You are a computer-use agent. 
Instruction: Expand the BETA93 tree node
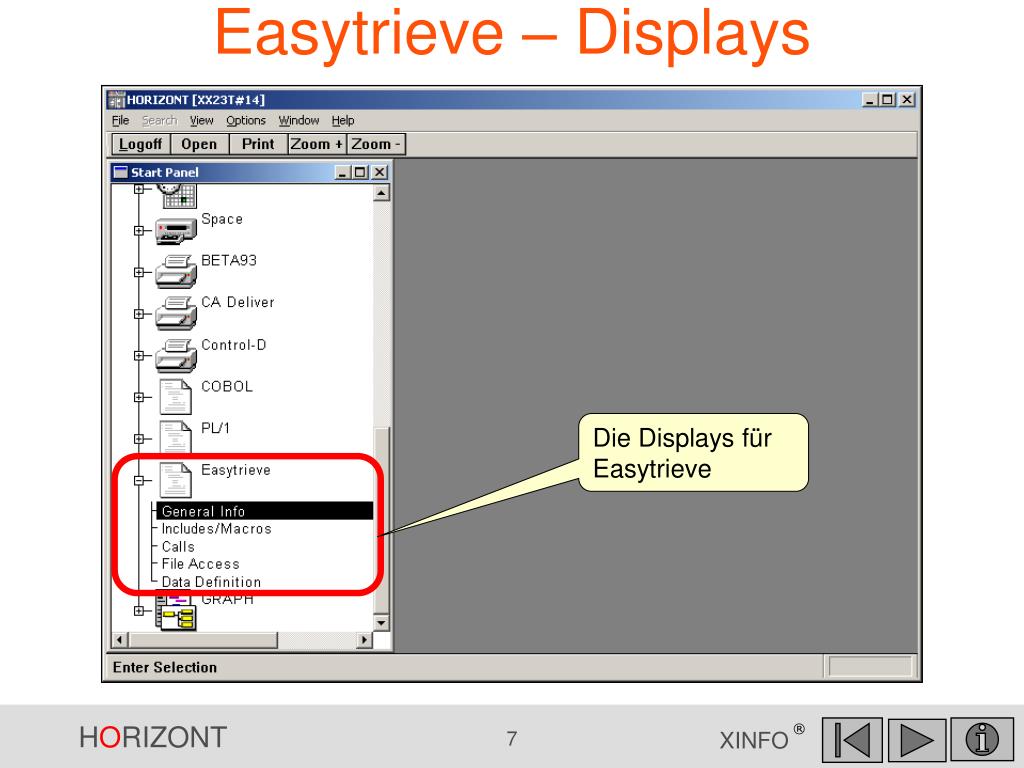click(x=138, y=272)
